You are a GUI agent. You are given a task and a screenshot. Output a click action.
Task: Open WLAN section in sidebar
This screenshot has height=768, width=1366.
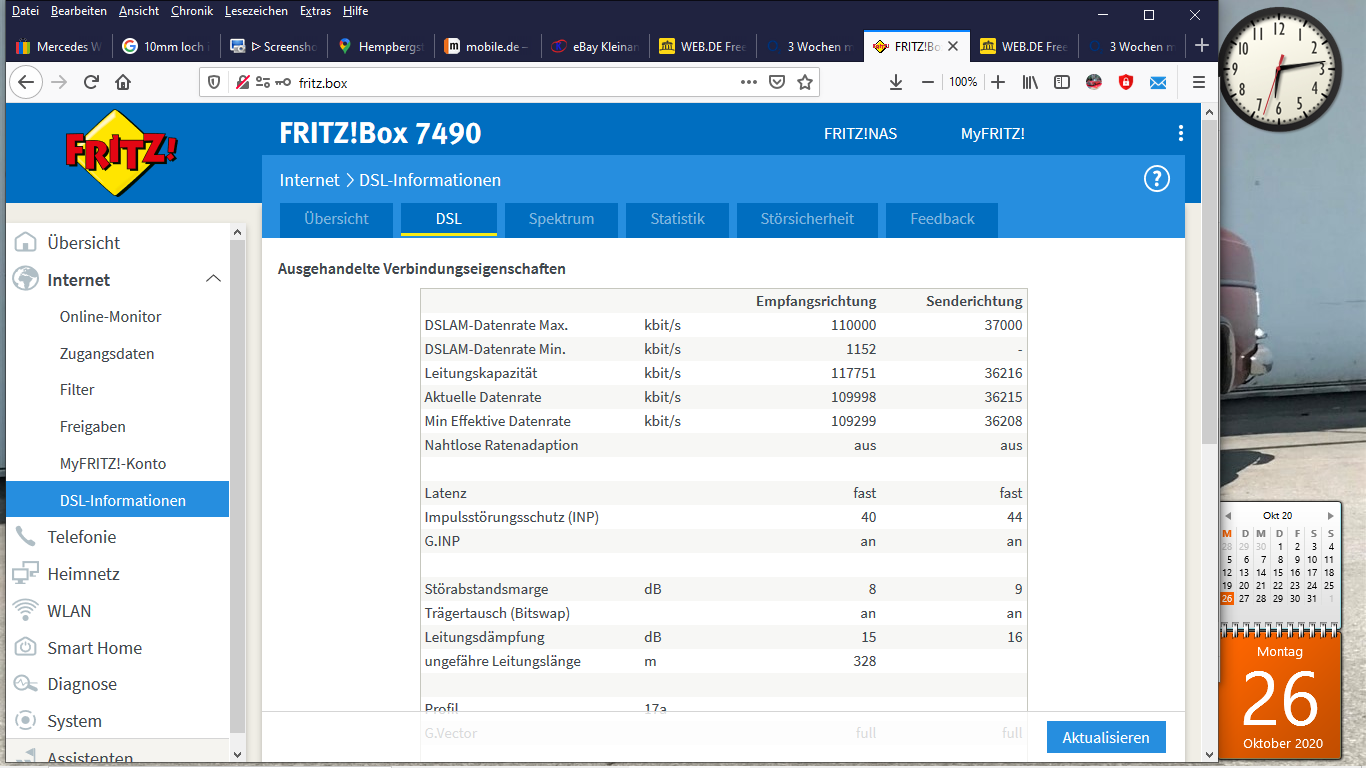pos(69,611)
